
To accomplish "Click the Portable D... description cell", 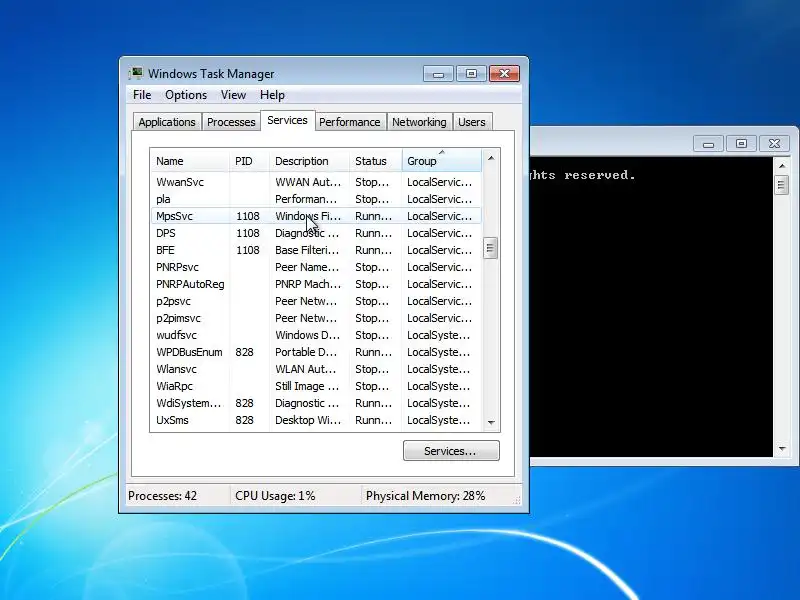I will (x=306, y=352).
